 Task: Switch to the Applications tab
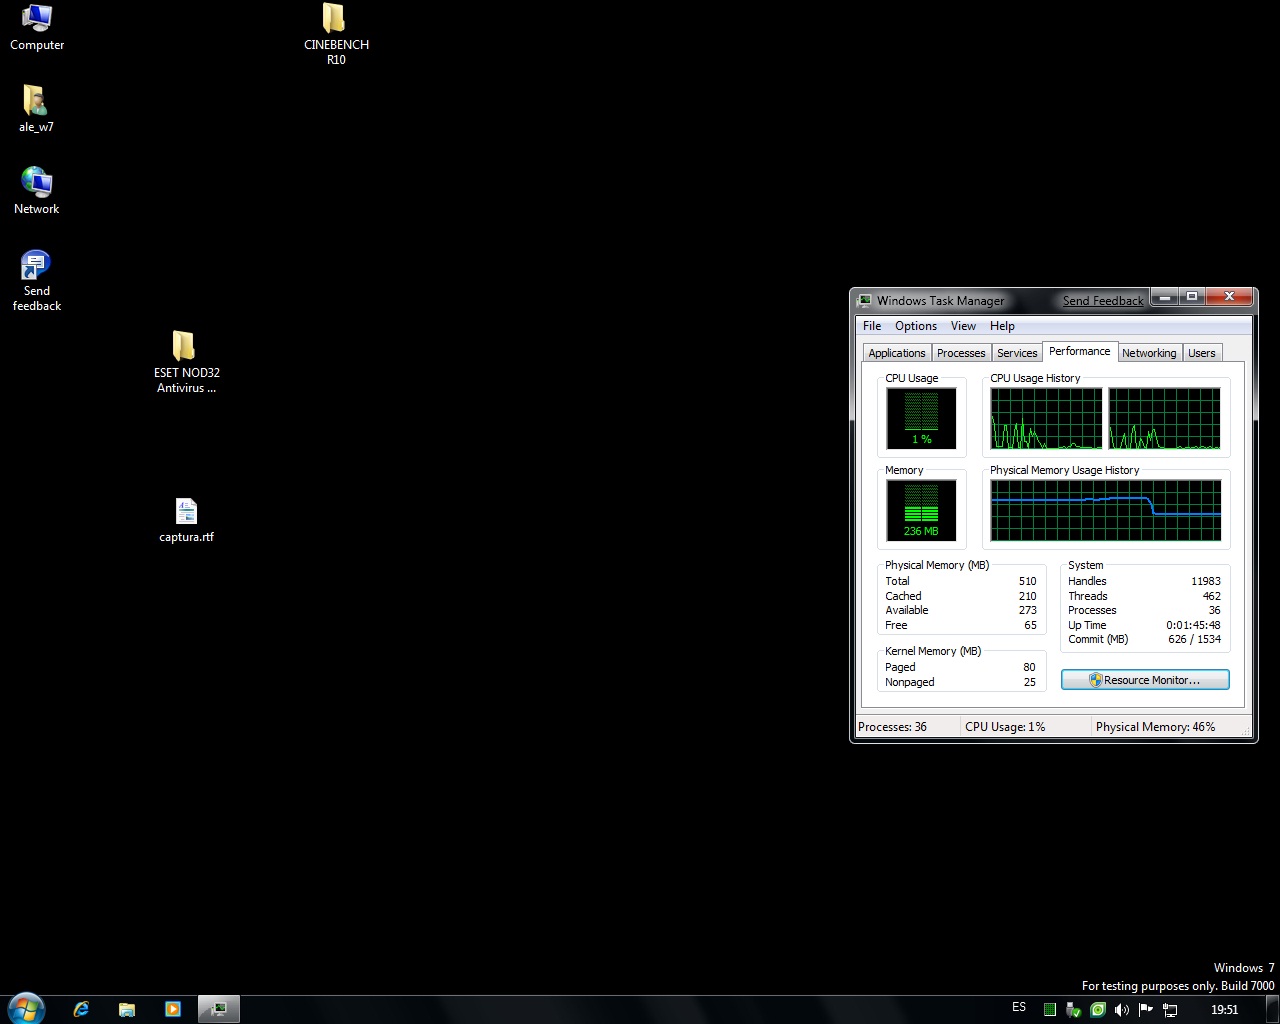click(897, 353)
